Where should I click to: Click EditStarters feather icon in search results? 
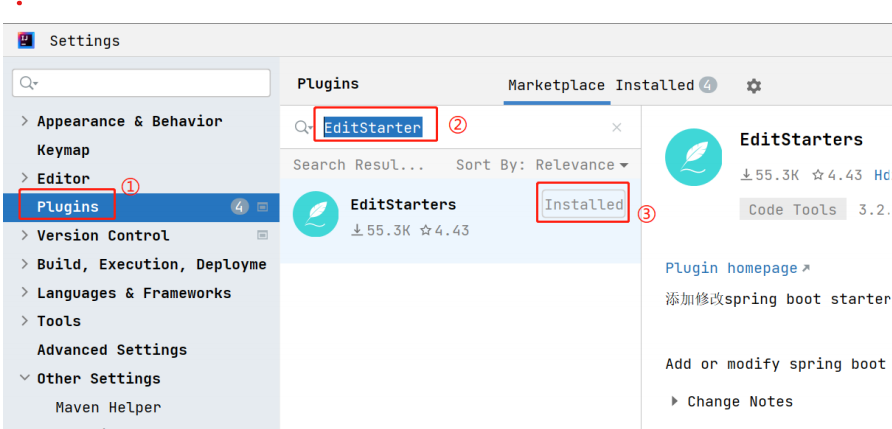tap(315, 214)
